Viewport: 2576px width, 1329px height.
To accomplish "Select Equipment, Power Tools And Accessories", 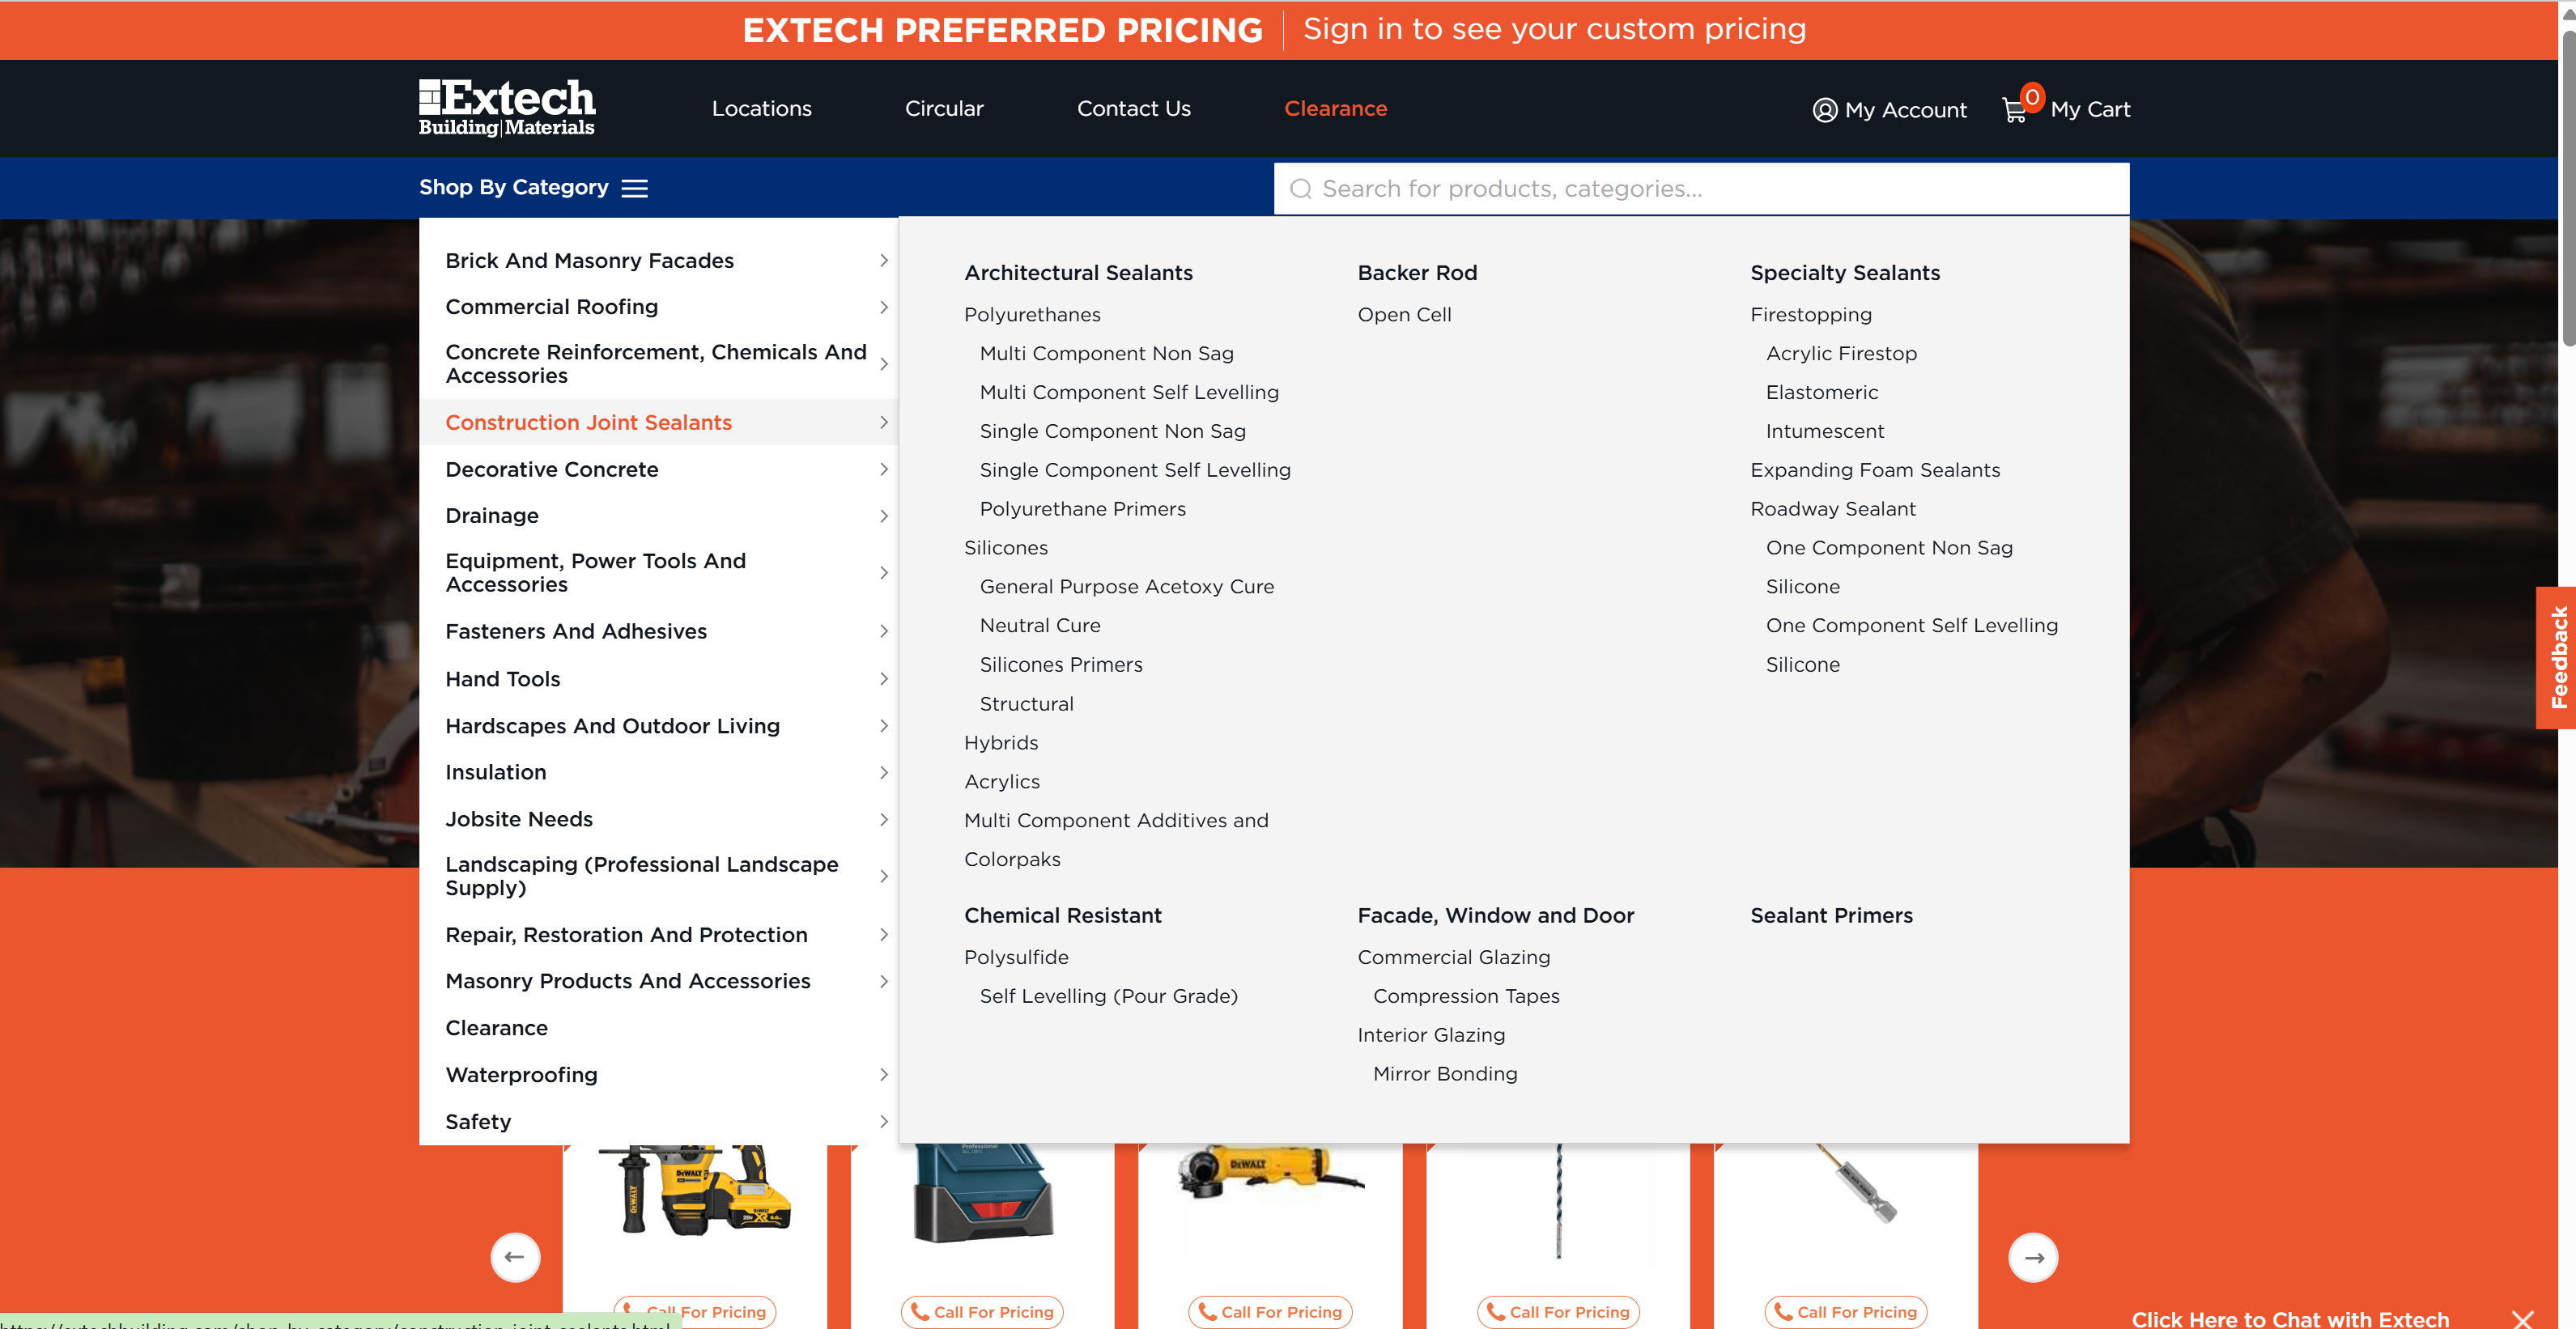I will point(595,573).
